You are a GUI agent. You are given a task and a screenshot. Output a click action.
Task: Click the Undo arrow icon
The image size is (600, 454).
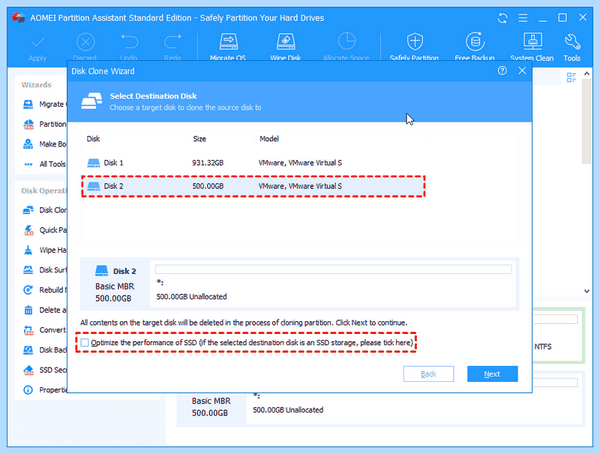click(x=129, y=42)
